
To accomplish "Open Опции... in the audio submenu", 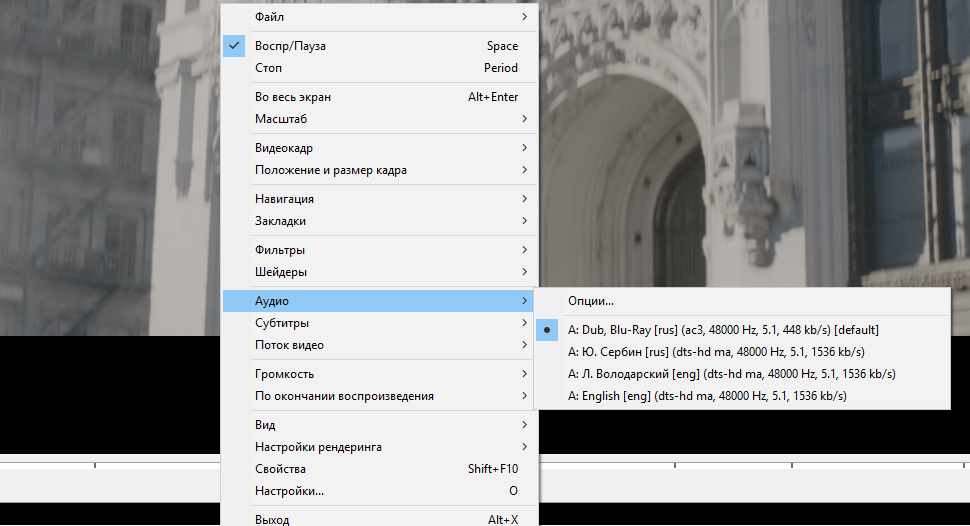I will (591, 301).
